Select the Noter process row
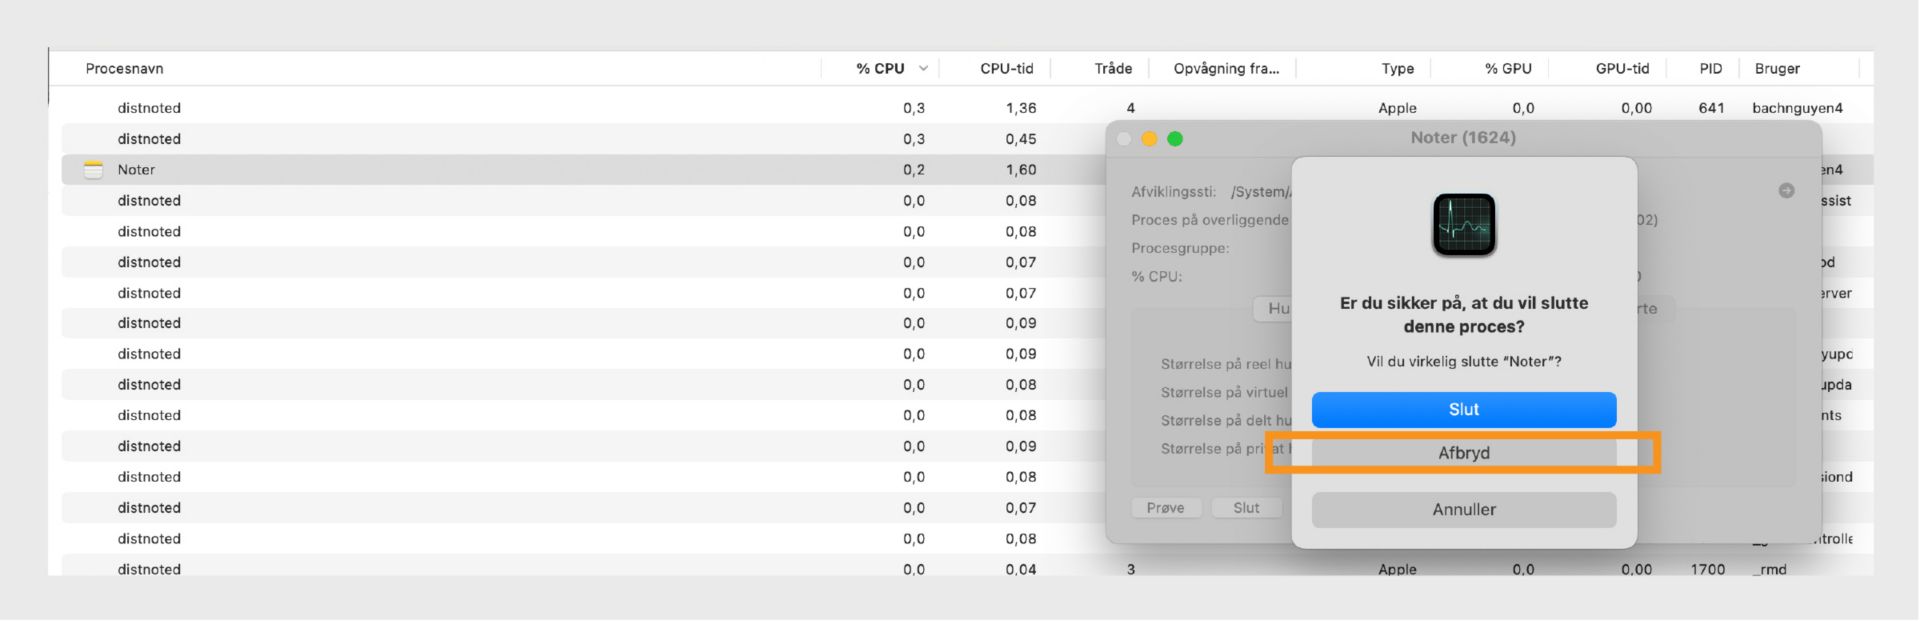This screenshot has width=1920, height=621. (500, 170)
